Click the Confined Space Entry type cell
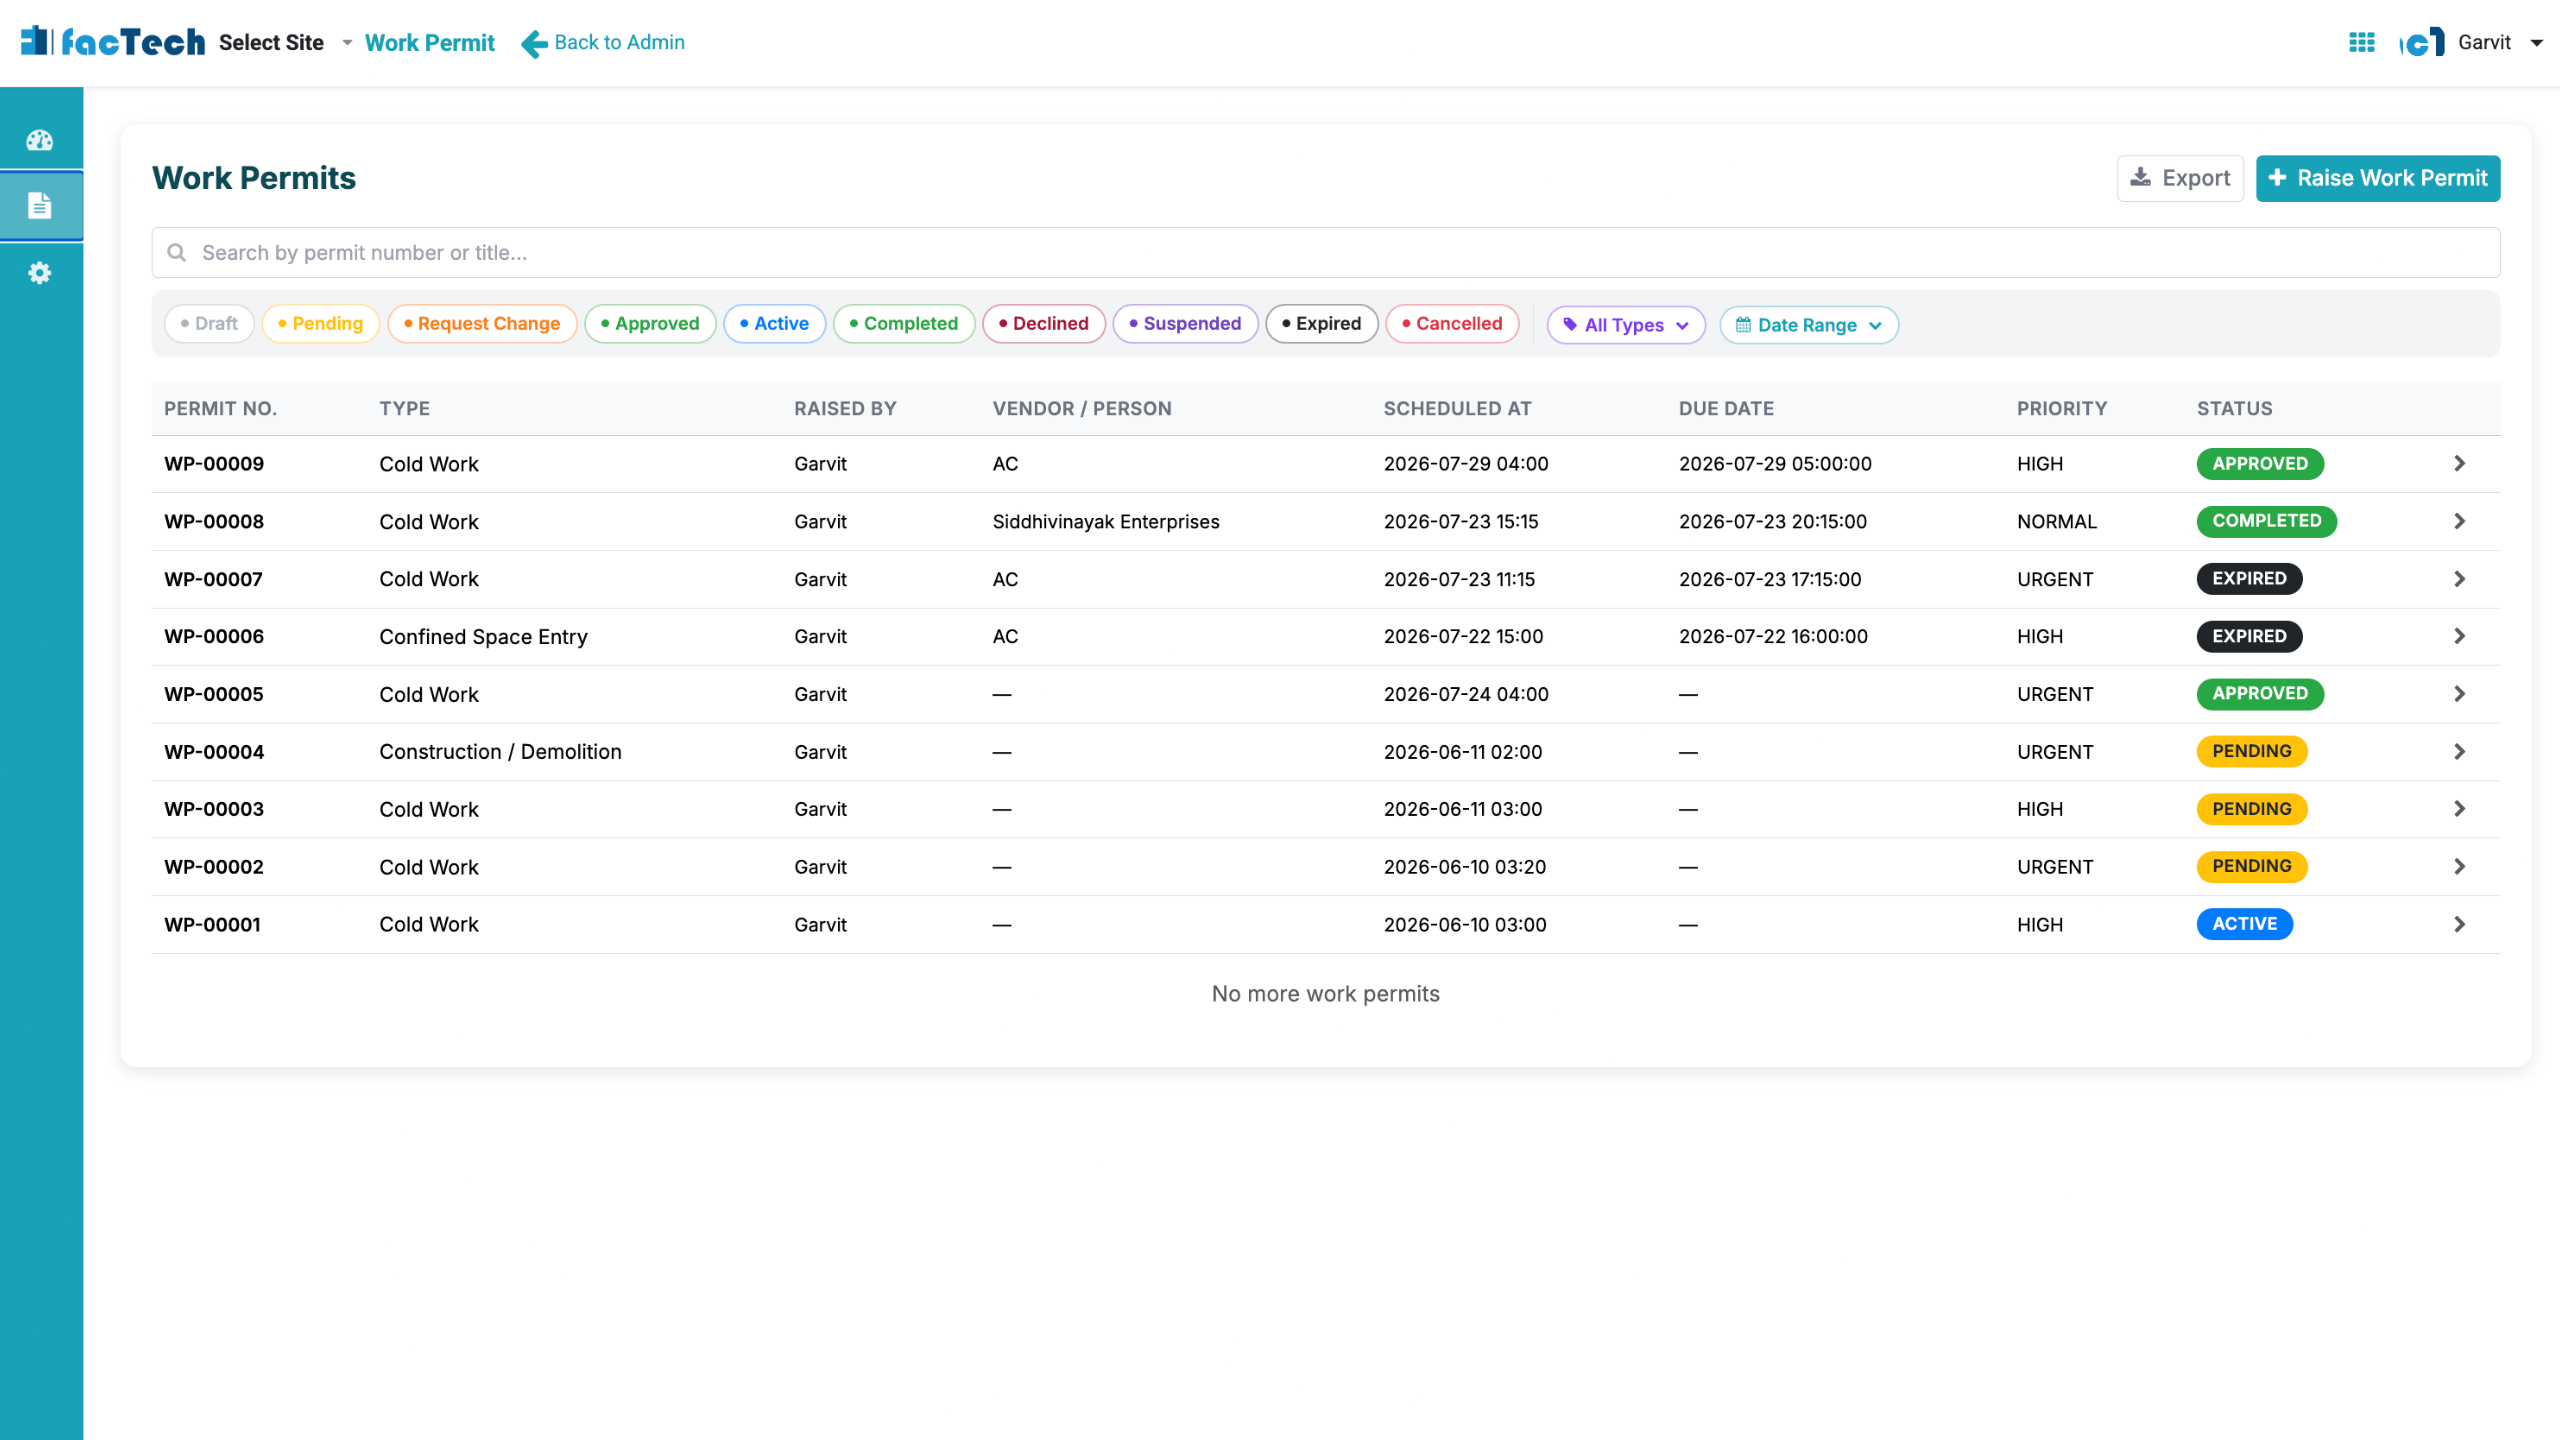The height and width of the screenshot is (1440, 2560). (483, 637)
